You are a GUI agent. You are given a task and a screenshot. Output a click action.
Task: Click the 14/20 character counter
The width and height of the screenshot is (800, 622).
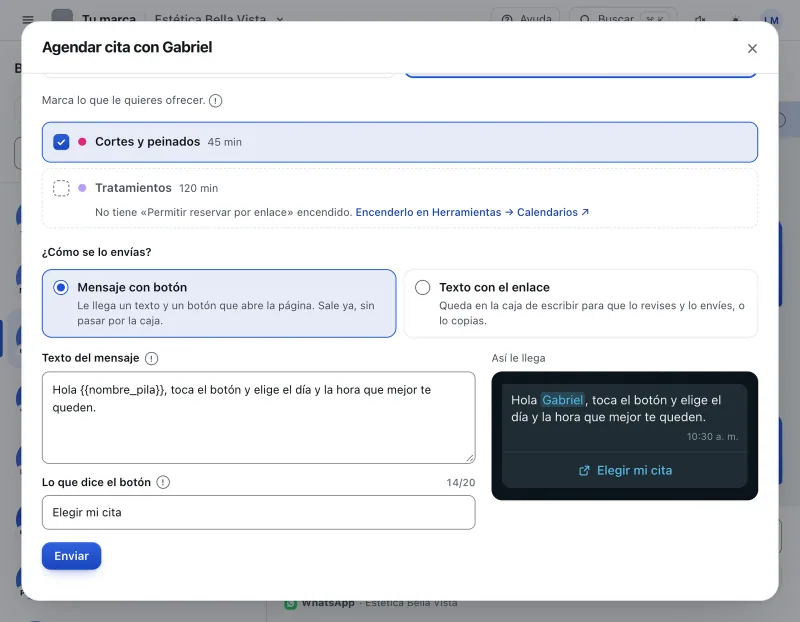461,483
